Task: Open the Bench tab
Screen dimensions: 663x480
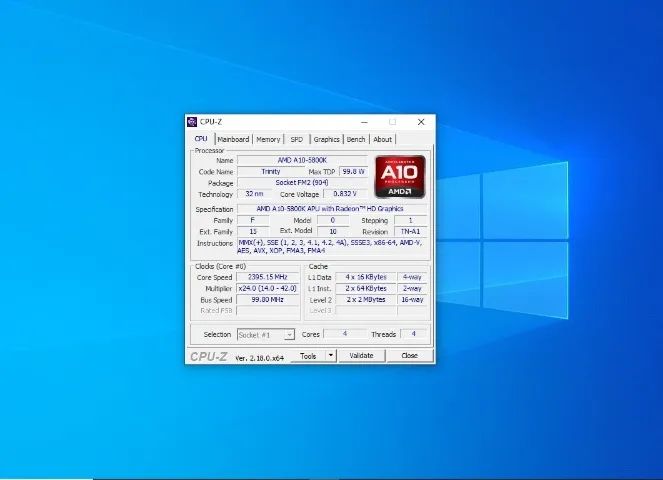Action: click(356, 139)
